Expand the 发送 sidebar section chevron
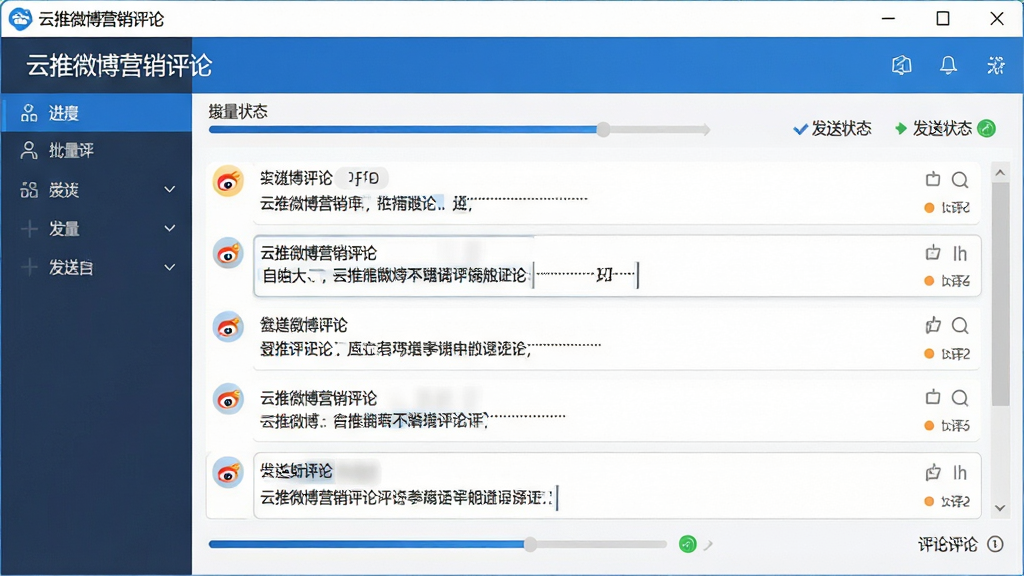Screen dimensions: 1024x576 (170, 189)
